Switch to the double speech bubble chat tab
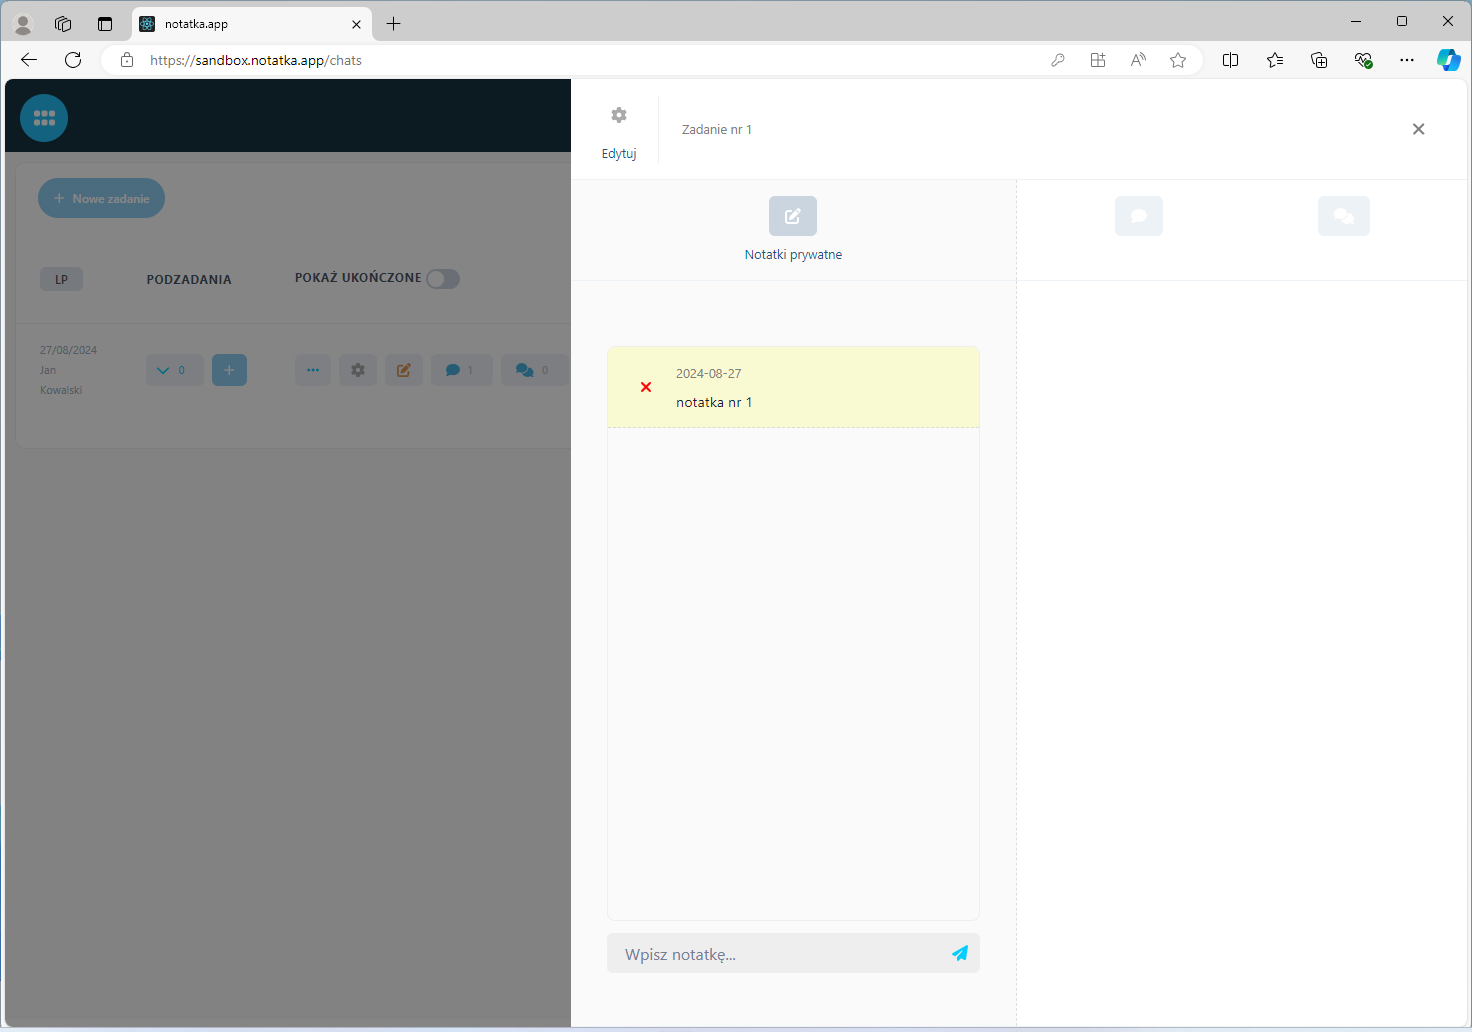The image size is (1472, 1032). pos(1343,216)
